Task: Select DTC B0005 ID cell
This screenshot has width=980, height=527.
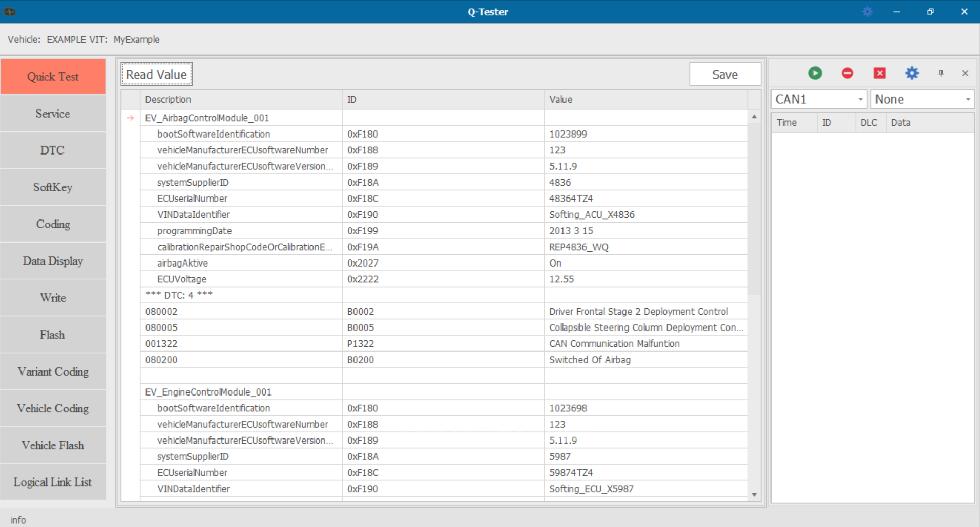Action: coord(444,328)
